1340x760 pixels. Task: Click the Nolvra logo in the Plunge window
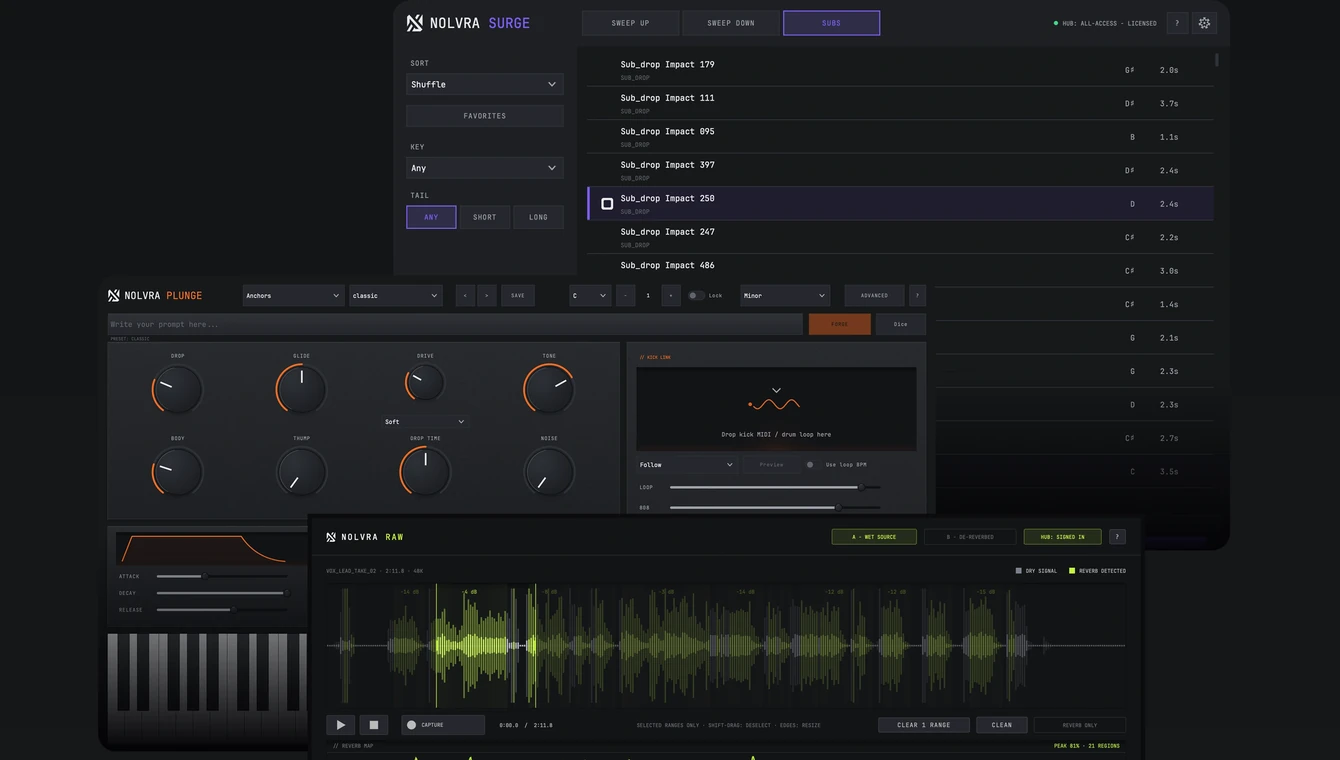click(x=114, y=295)
